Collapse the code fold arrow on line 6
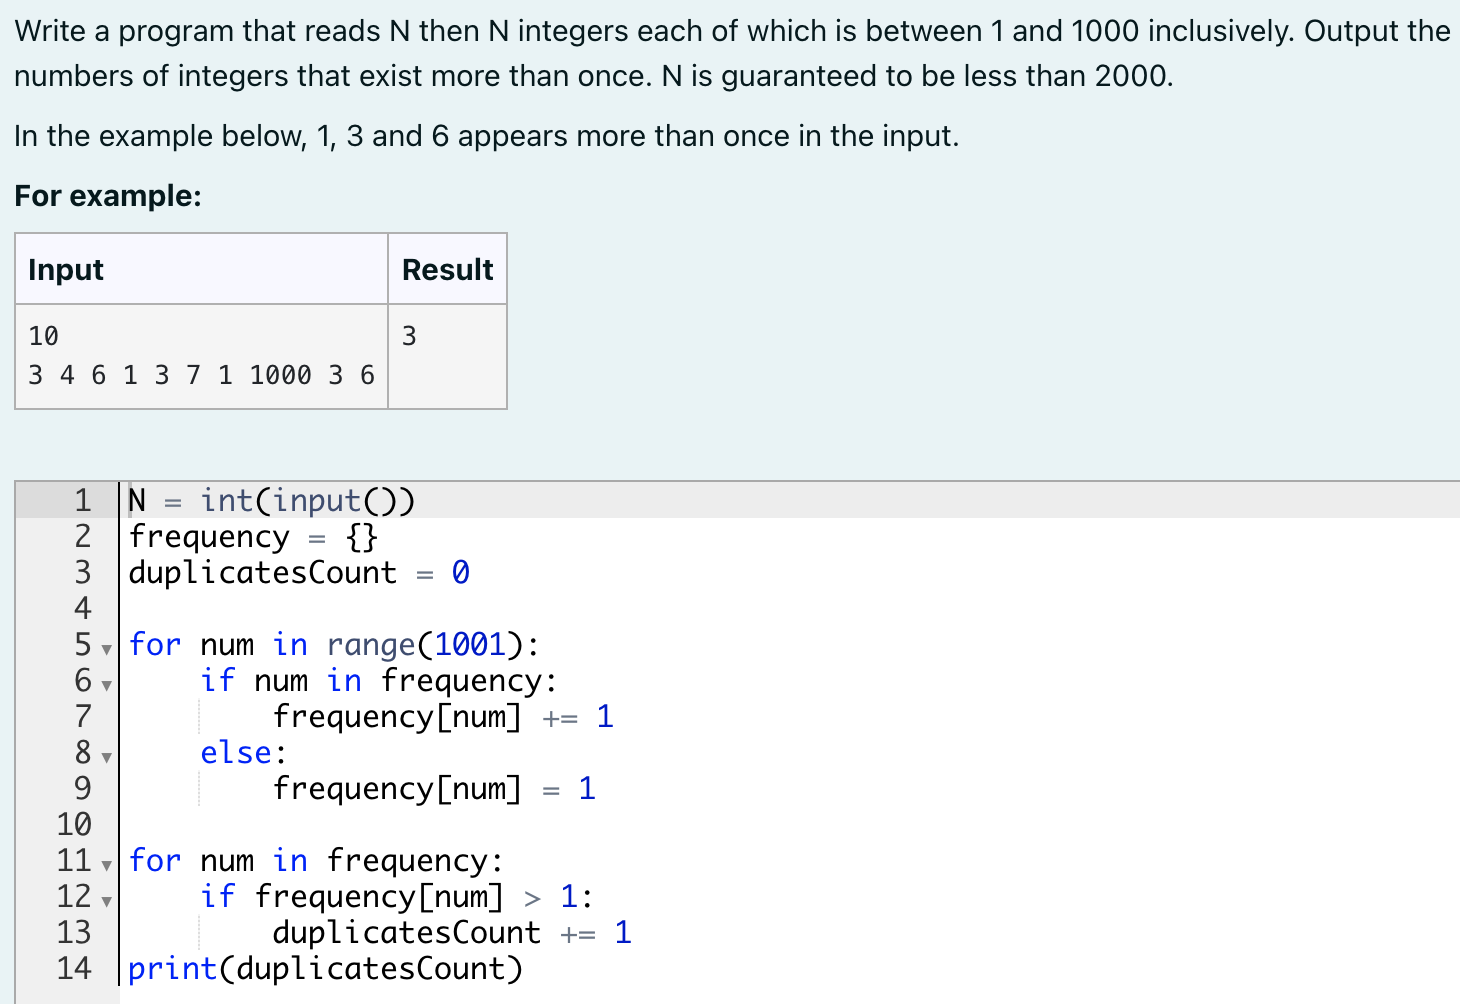This screenshot has width=1460, height=1004. tap(107, 686)
